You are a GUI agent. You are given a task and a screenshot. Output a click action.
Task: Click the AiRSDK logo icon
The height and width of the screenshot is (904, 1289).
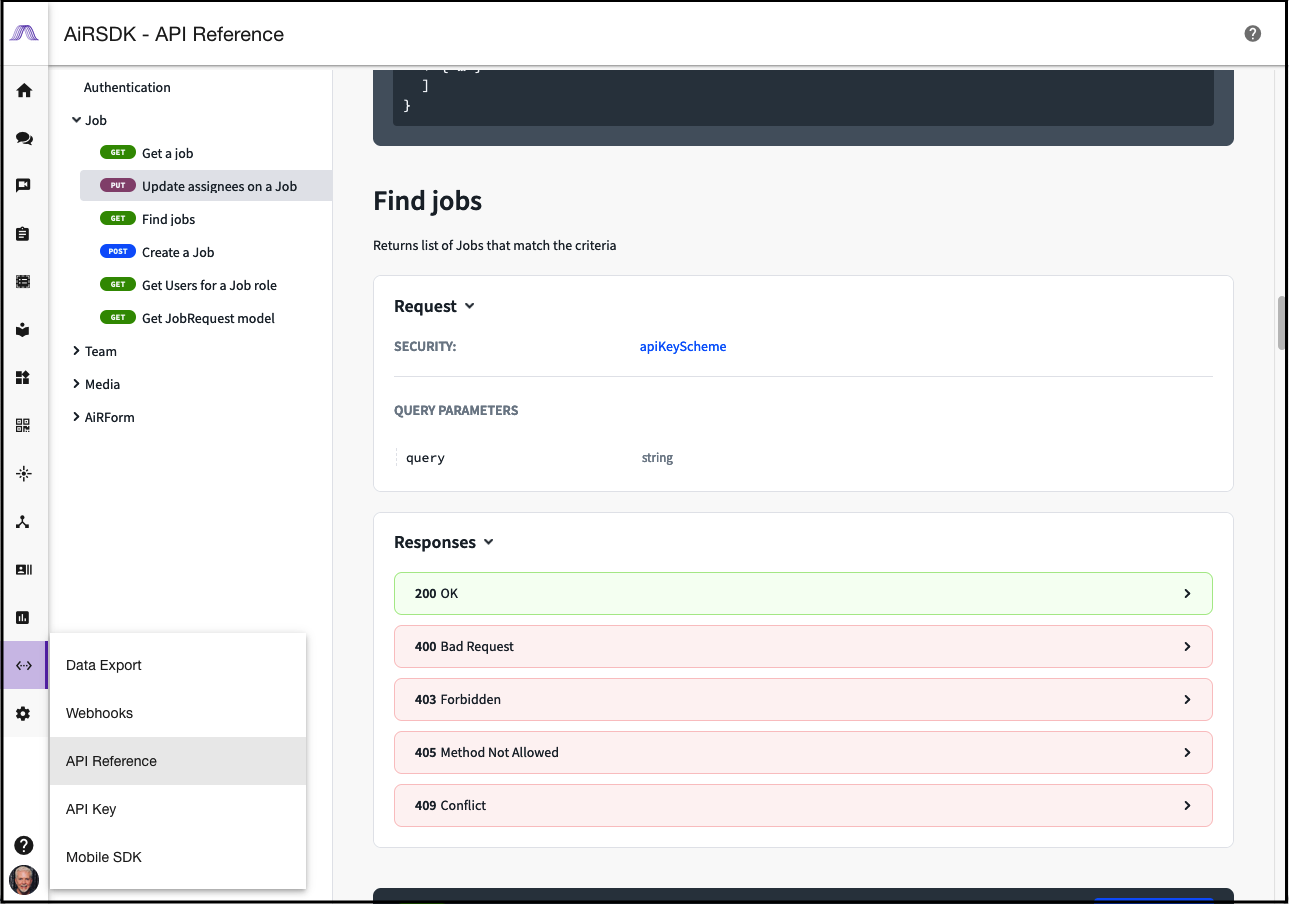[24, 33]
